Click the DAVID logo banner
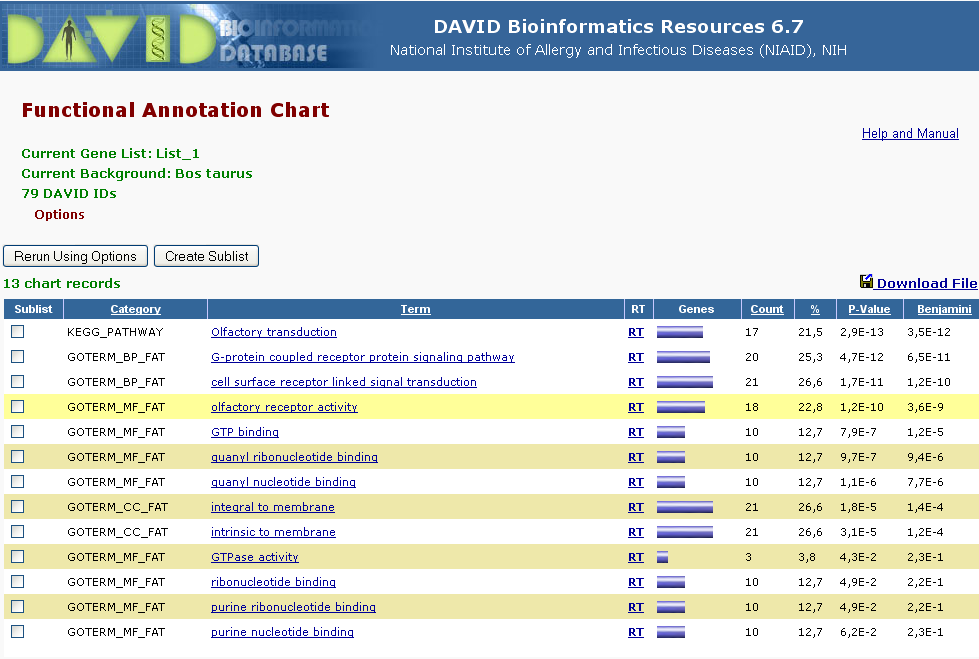The height and width of the screenshot is (659, 979). coord(187,35)
